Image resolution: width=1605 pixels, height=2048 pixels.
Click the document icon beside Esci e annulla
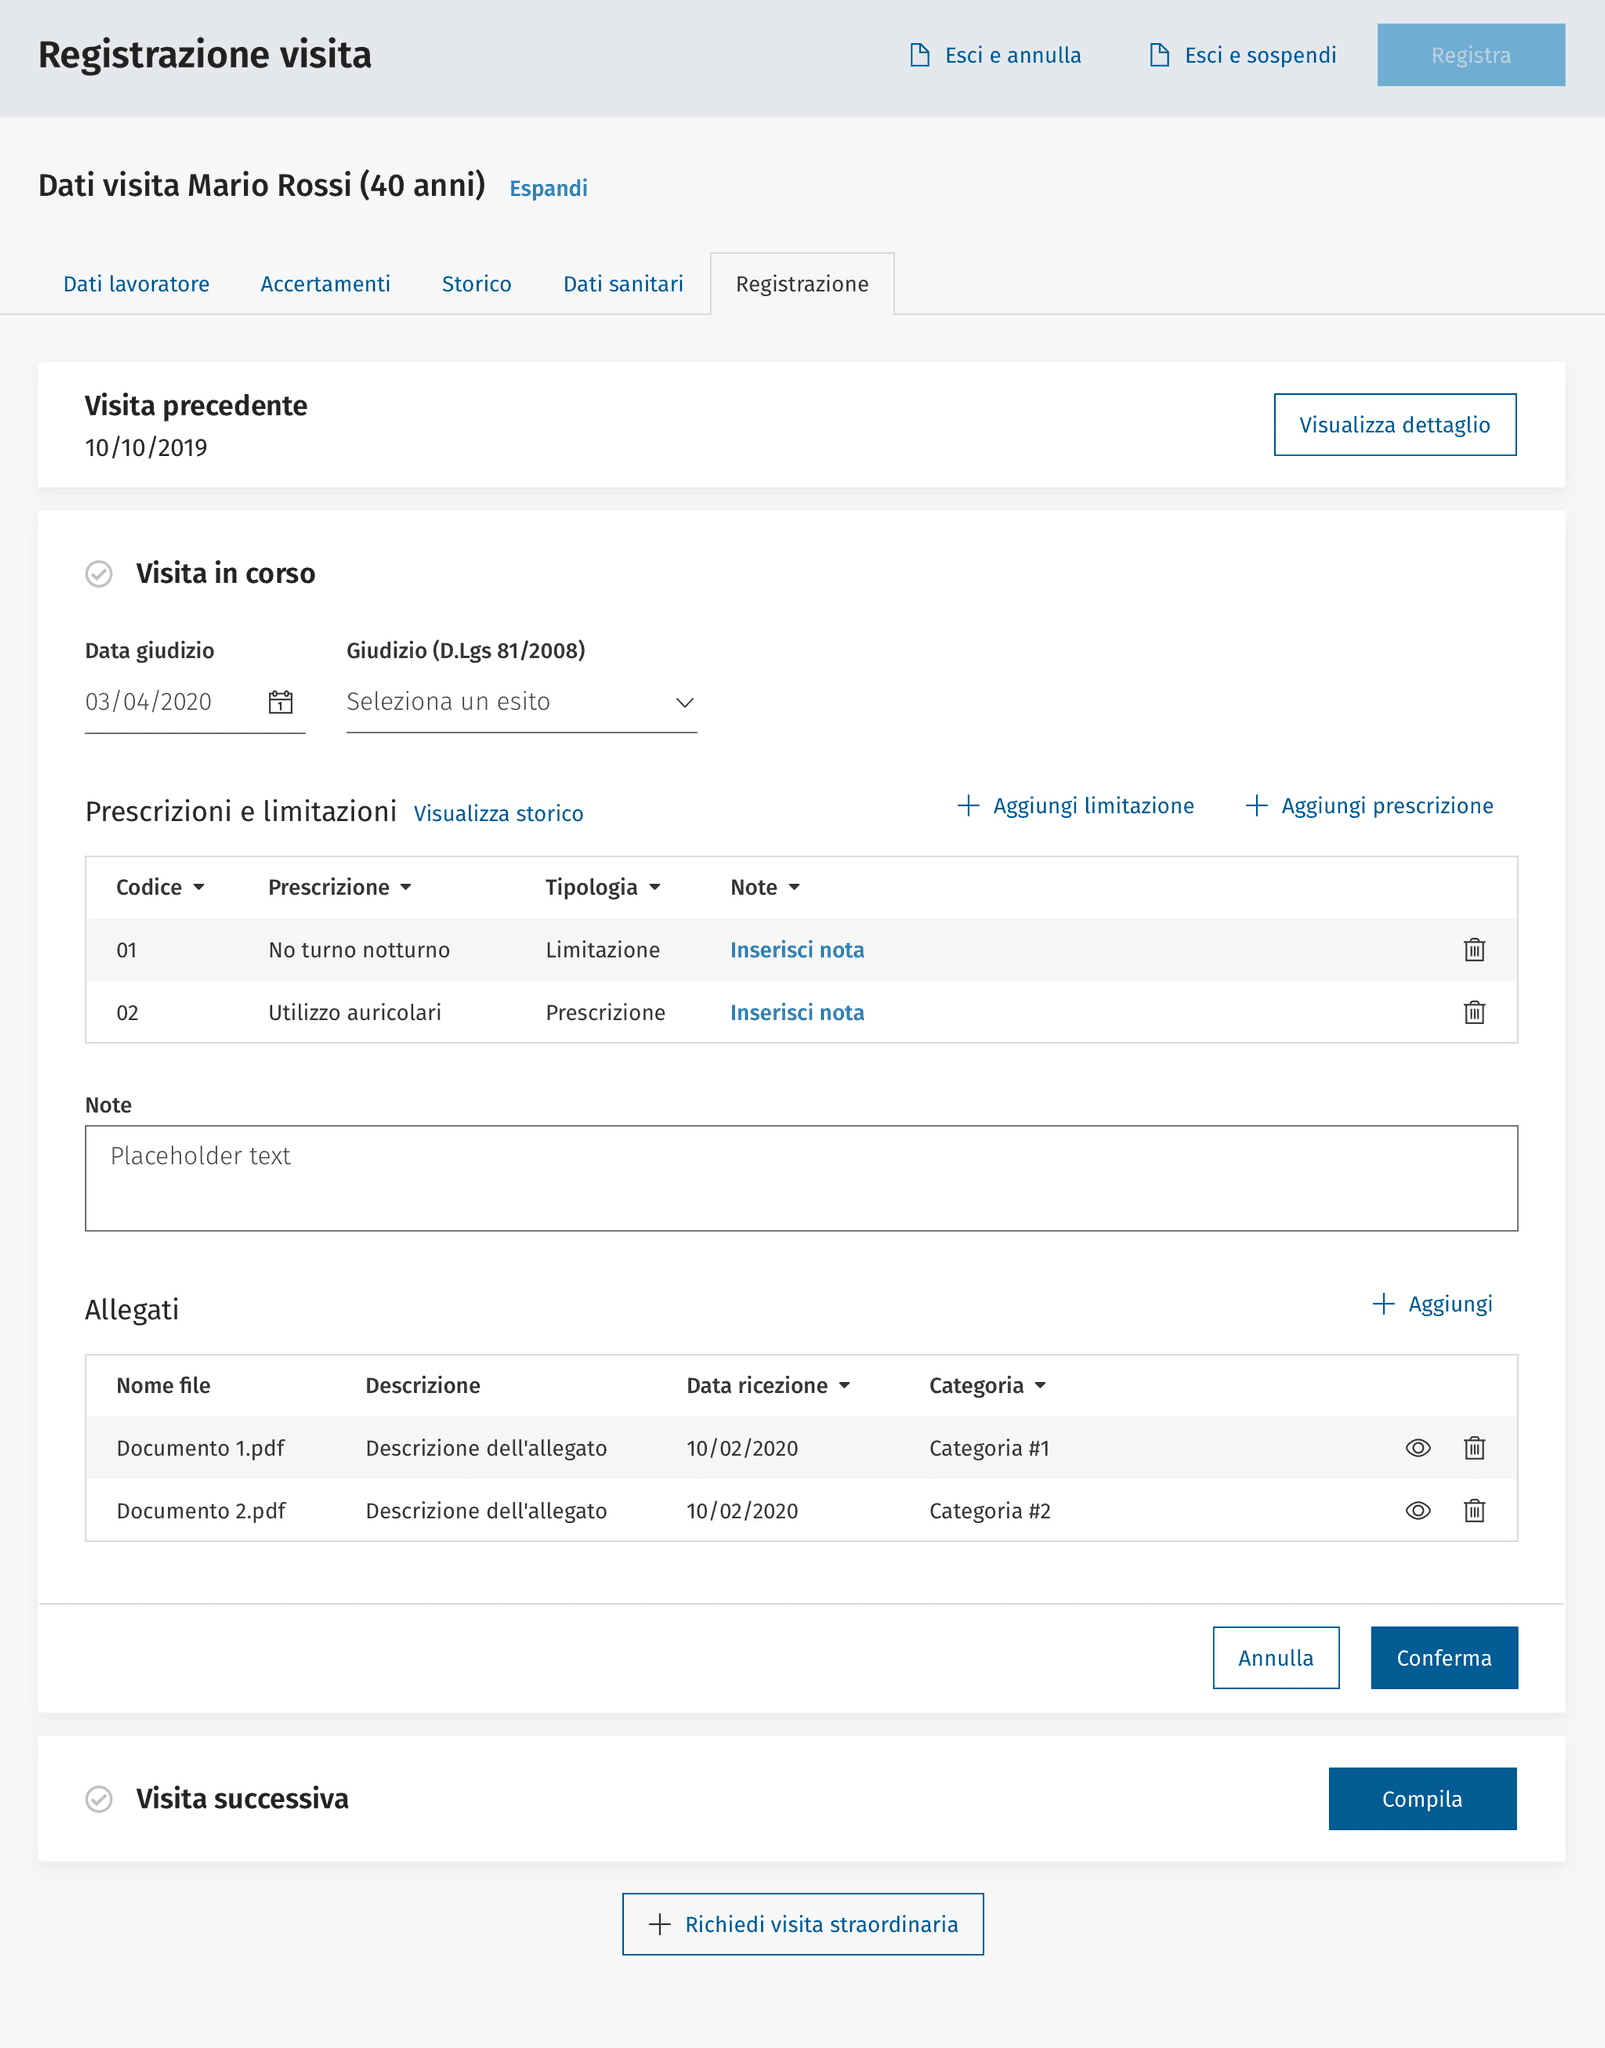point(919,55)
